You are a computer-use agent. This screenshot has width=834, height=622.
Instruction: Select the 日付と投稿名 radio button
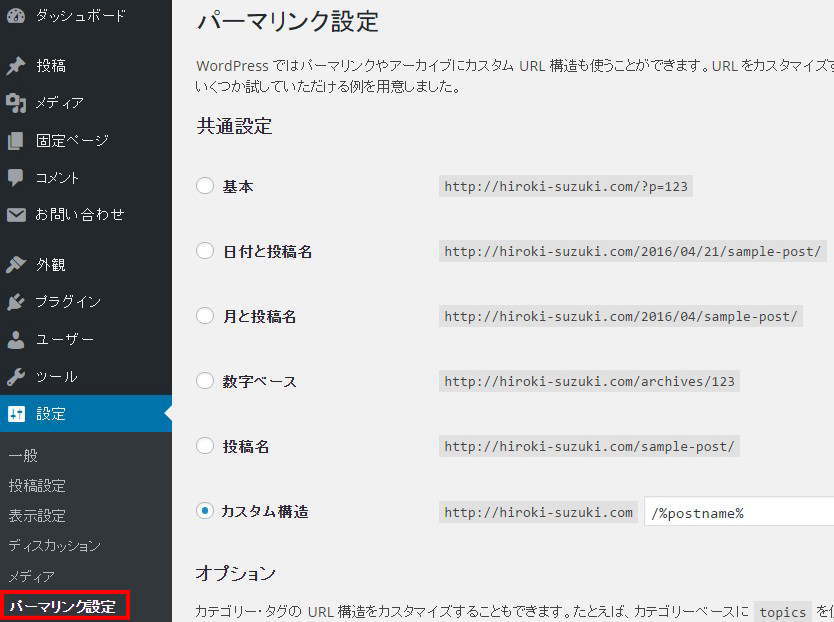click(x=205, y=251)
